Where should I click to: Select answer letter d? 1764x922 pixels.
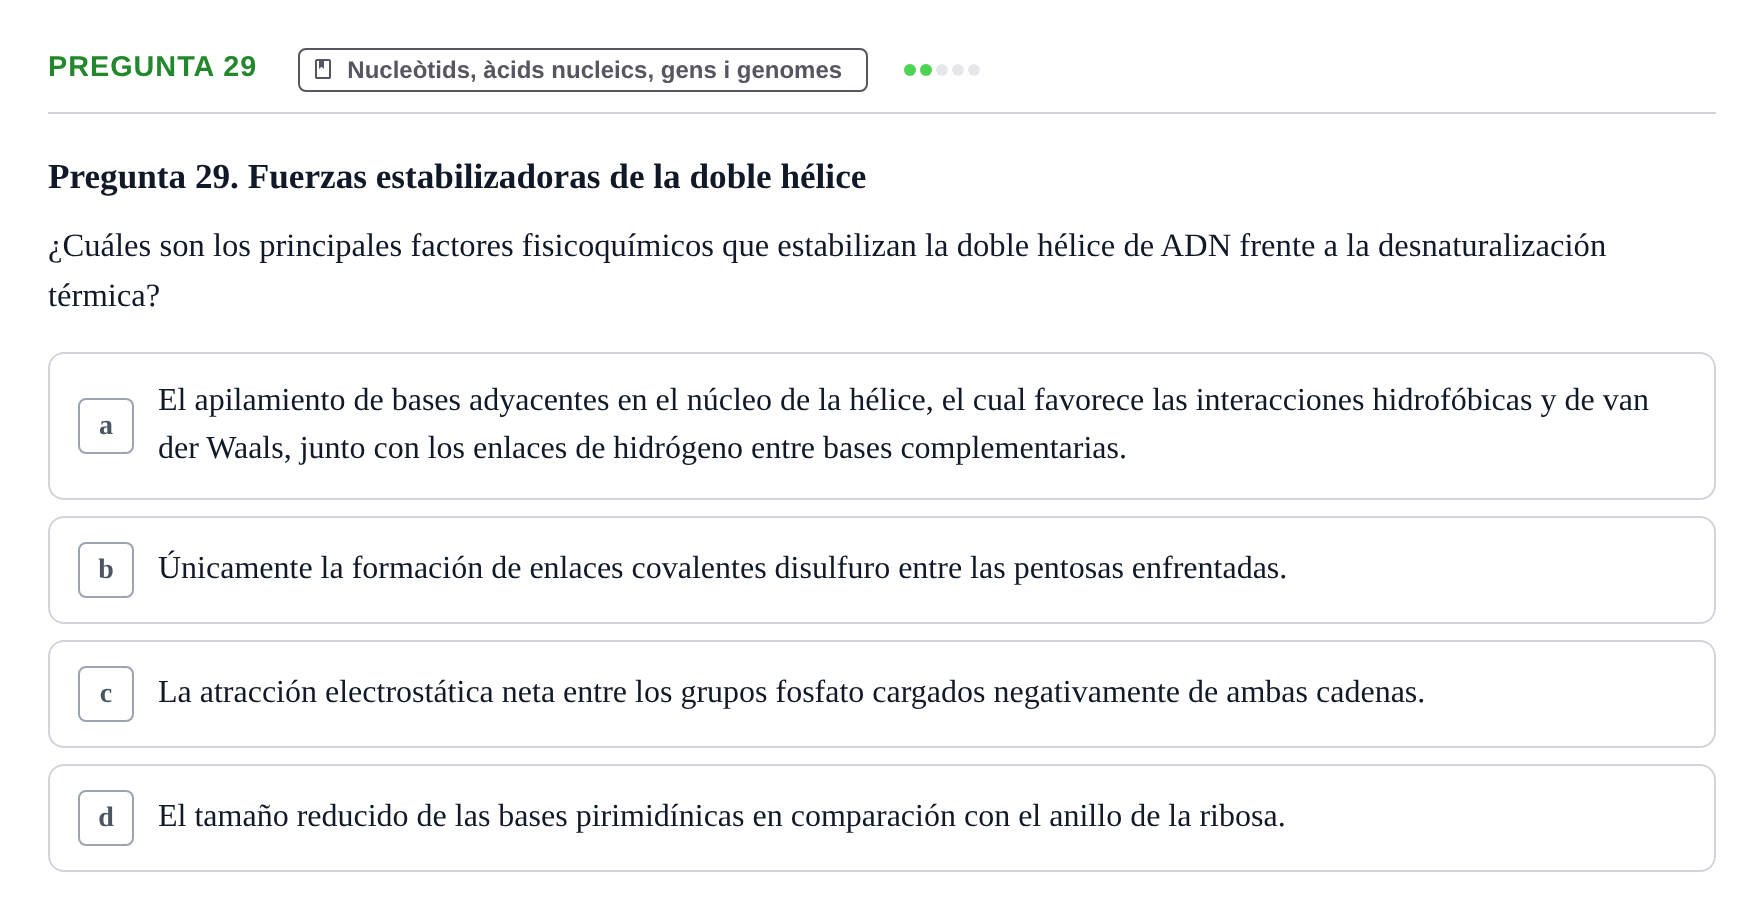click(106, 818)
